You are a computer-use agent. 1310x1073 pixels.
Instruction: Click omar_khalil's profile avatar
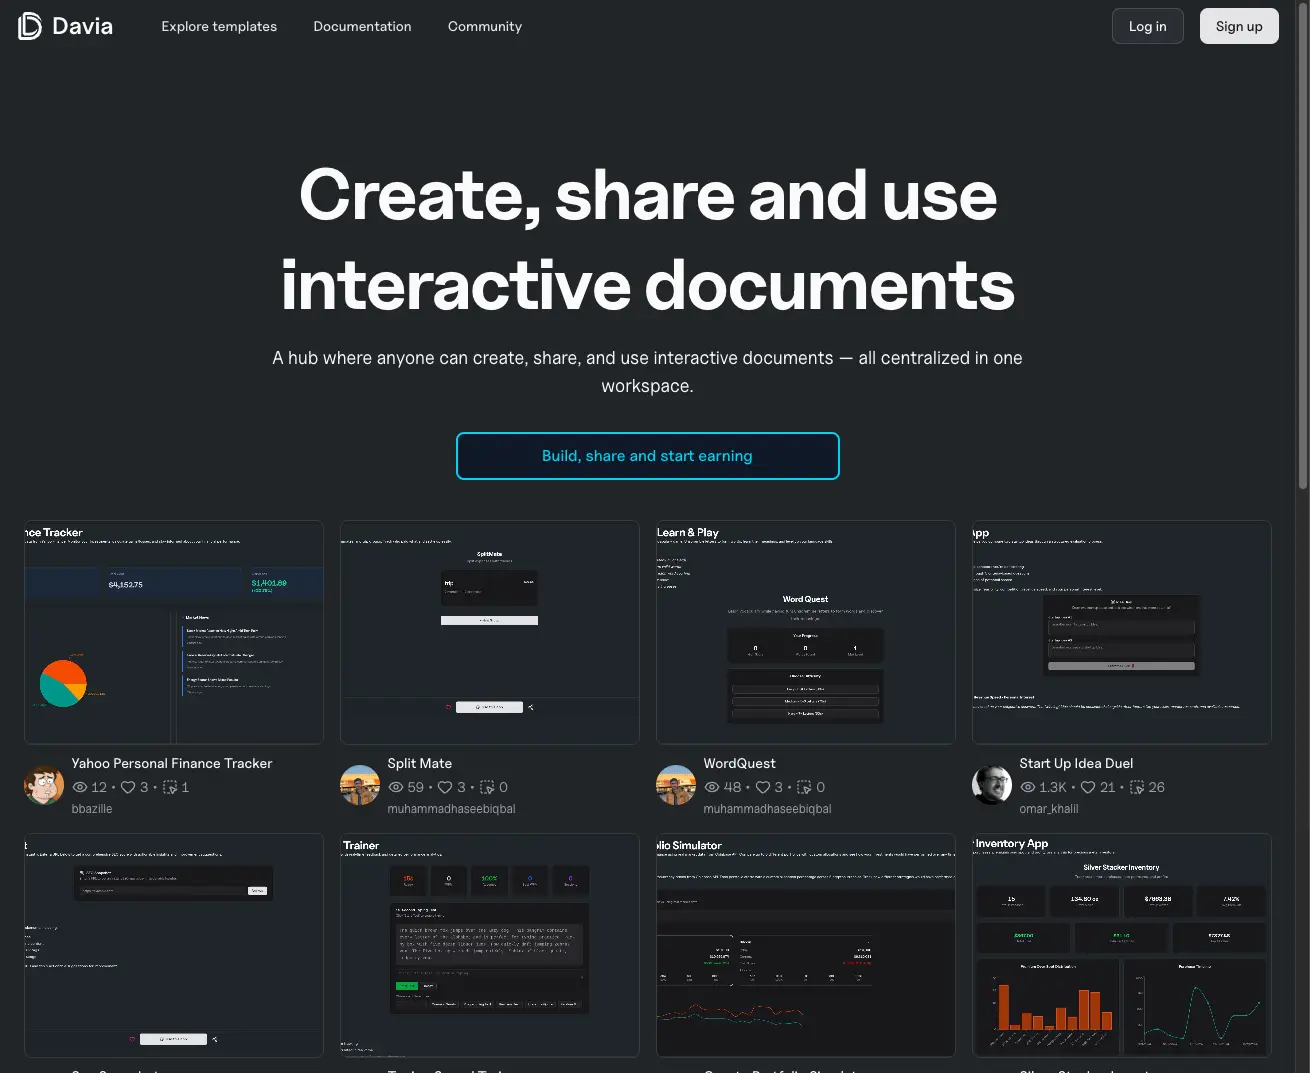point(992,786)
